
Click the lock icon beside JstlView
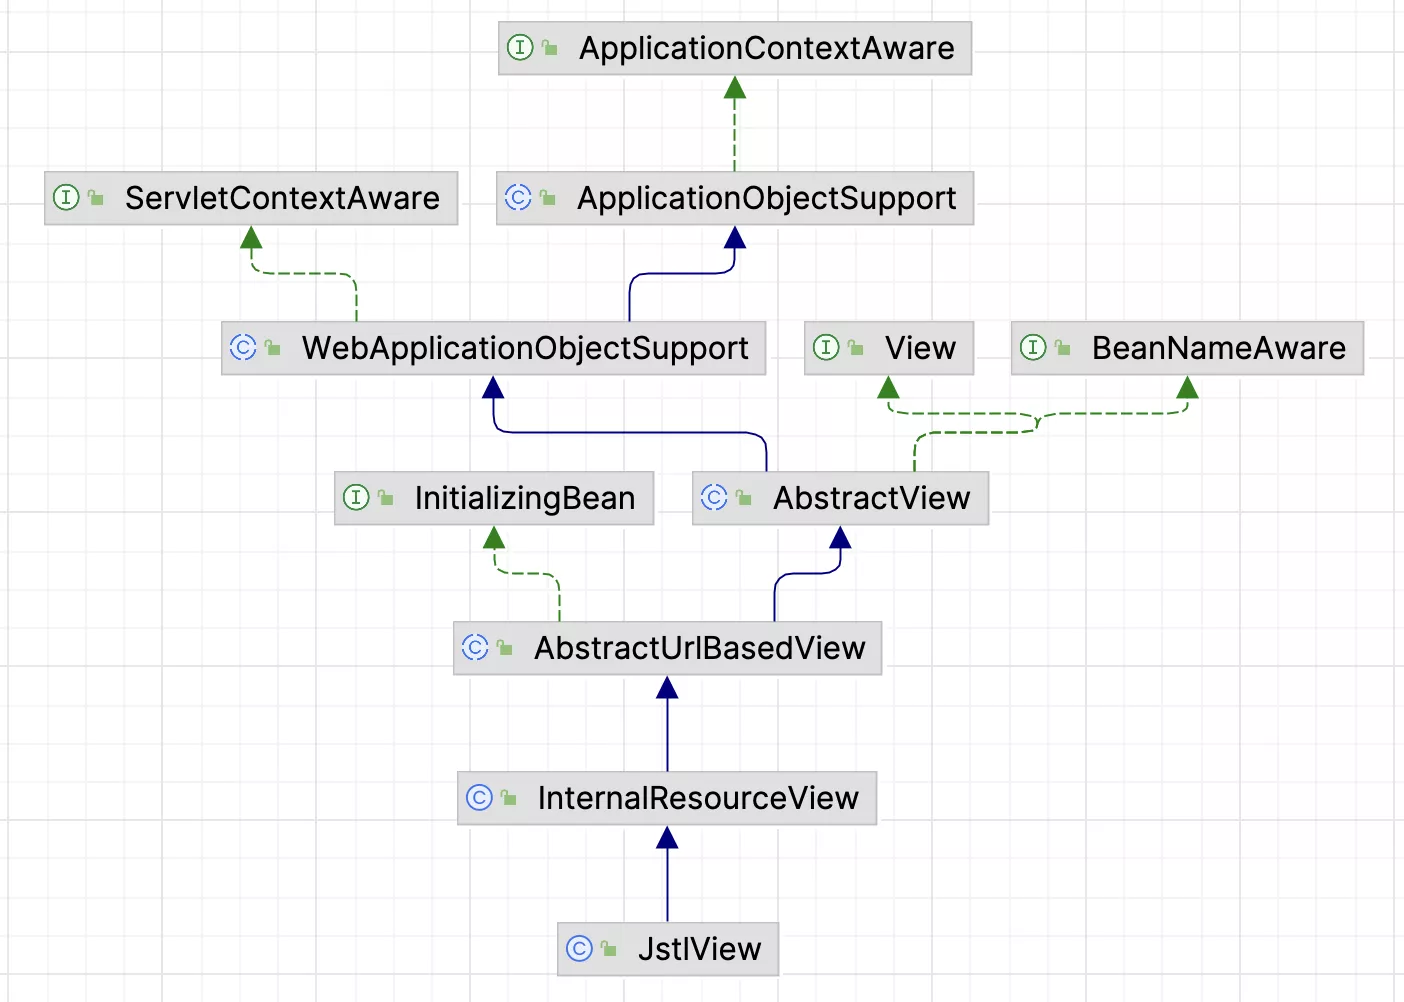[609, 948]
